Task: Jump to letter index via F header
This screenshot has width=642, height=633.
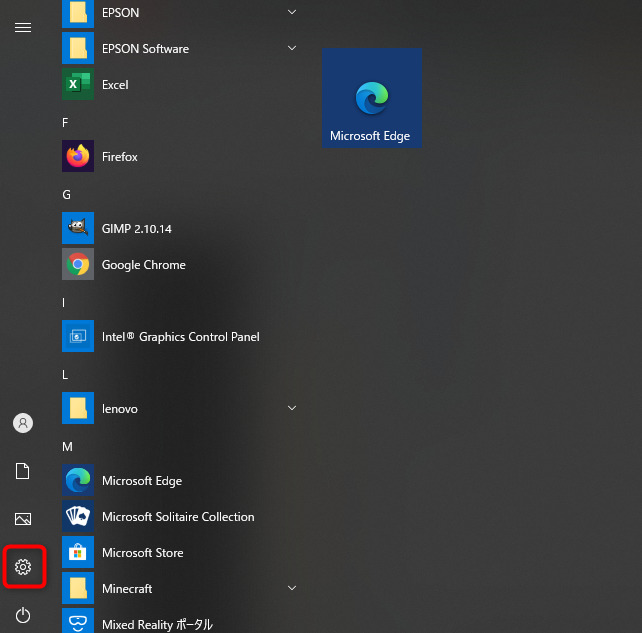Action: (65, 123)
